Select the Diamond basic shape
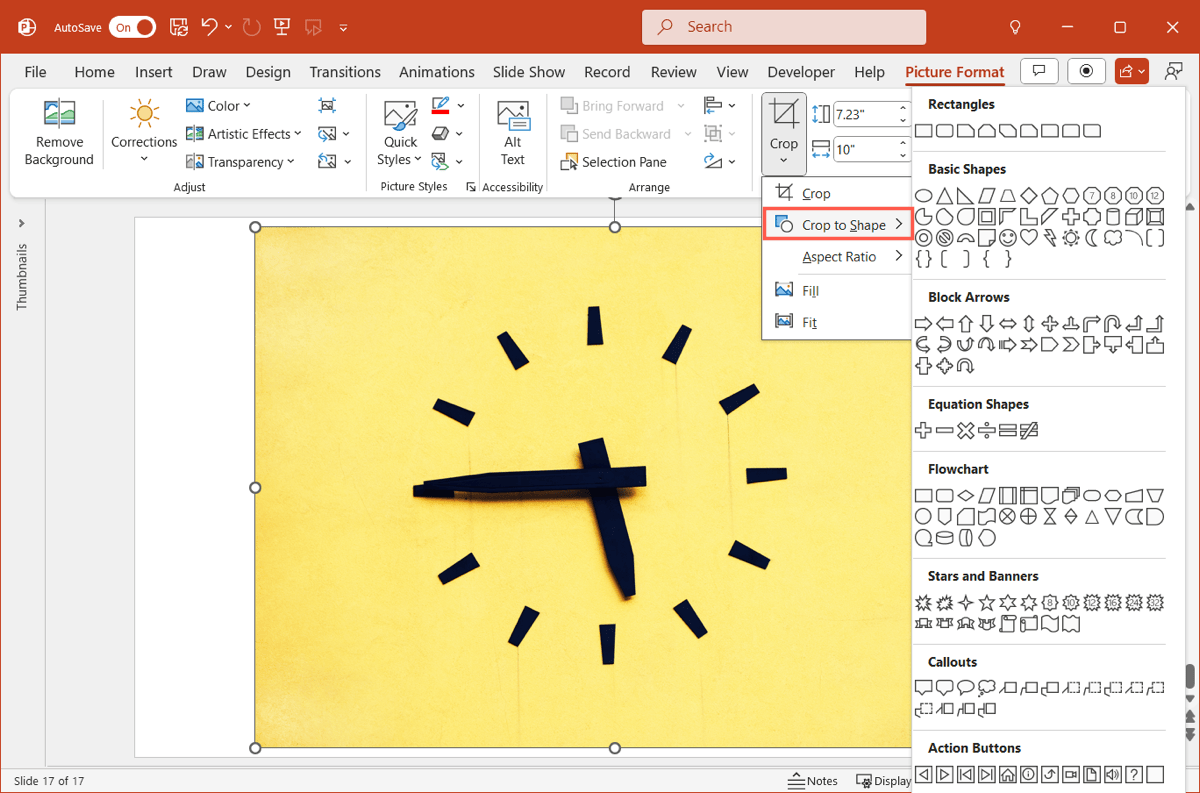Image resolution: width=1200 pixels, height=793 pixels. click(x=1029, y=195)
